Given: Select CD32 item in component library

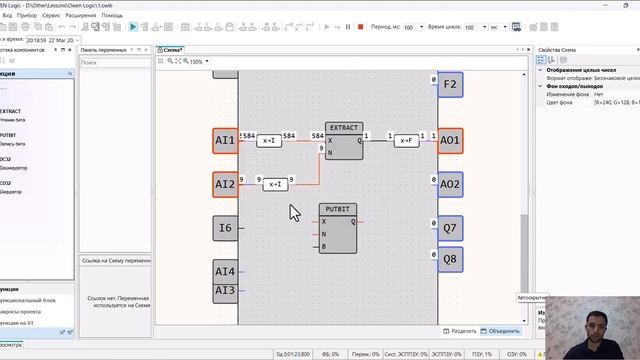Looking at the screenshot, I should point(11,187).
